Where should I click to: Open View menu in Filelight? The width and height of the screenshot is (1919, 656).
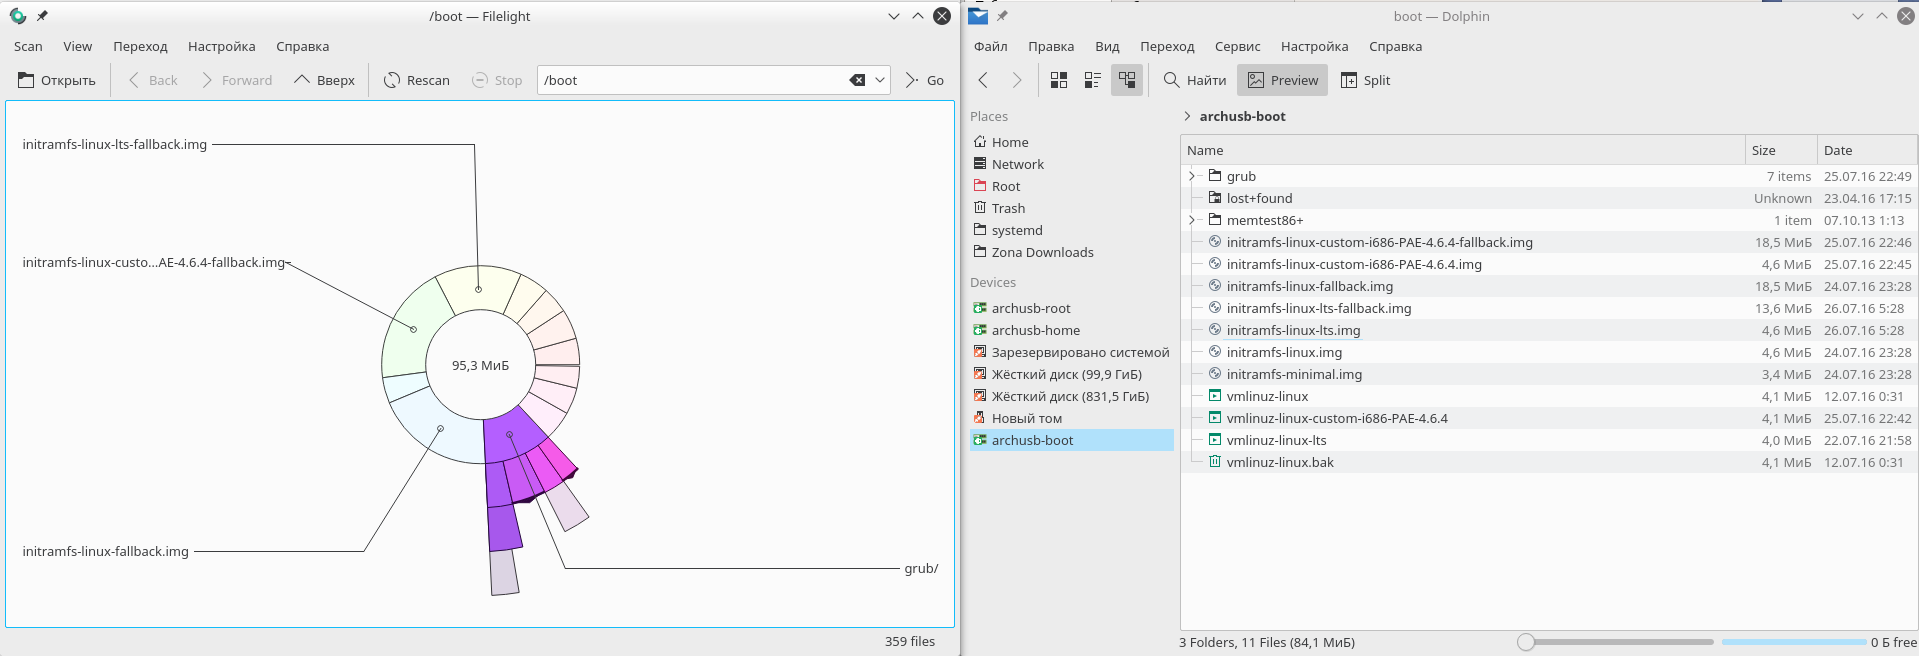coord(77,46)
